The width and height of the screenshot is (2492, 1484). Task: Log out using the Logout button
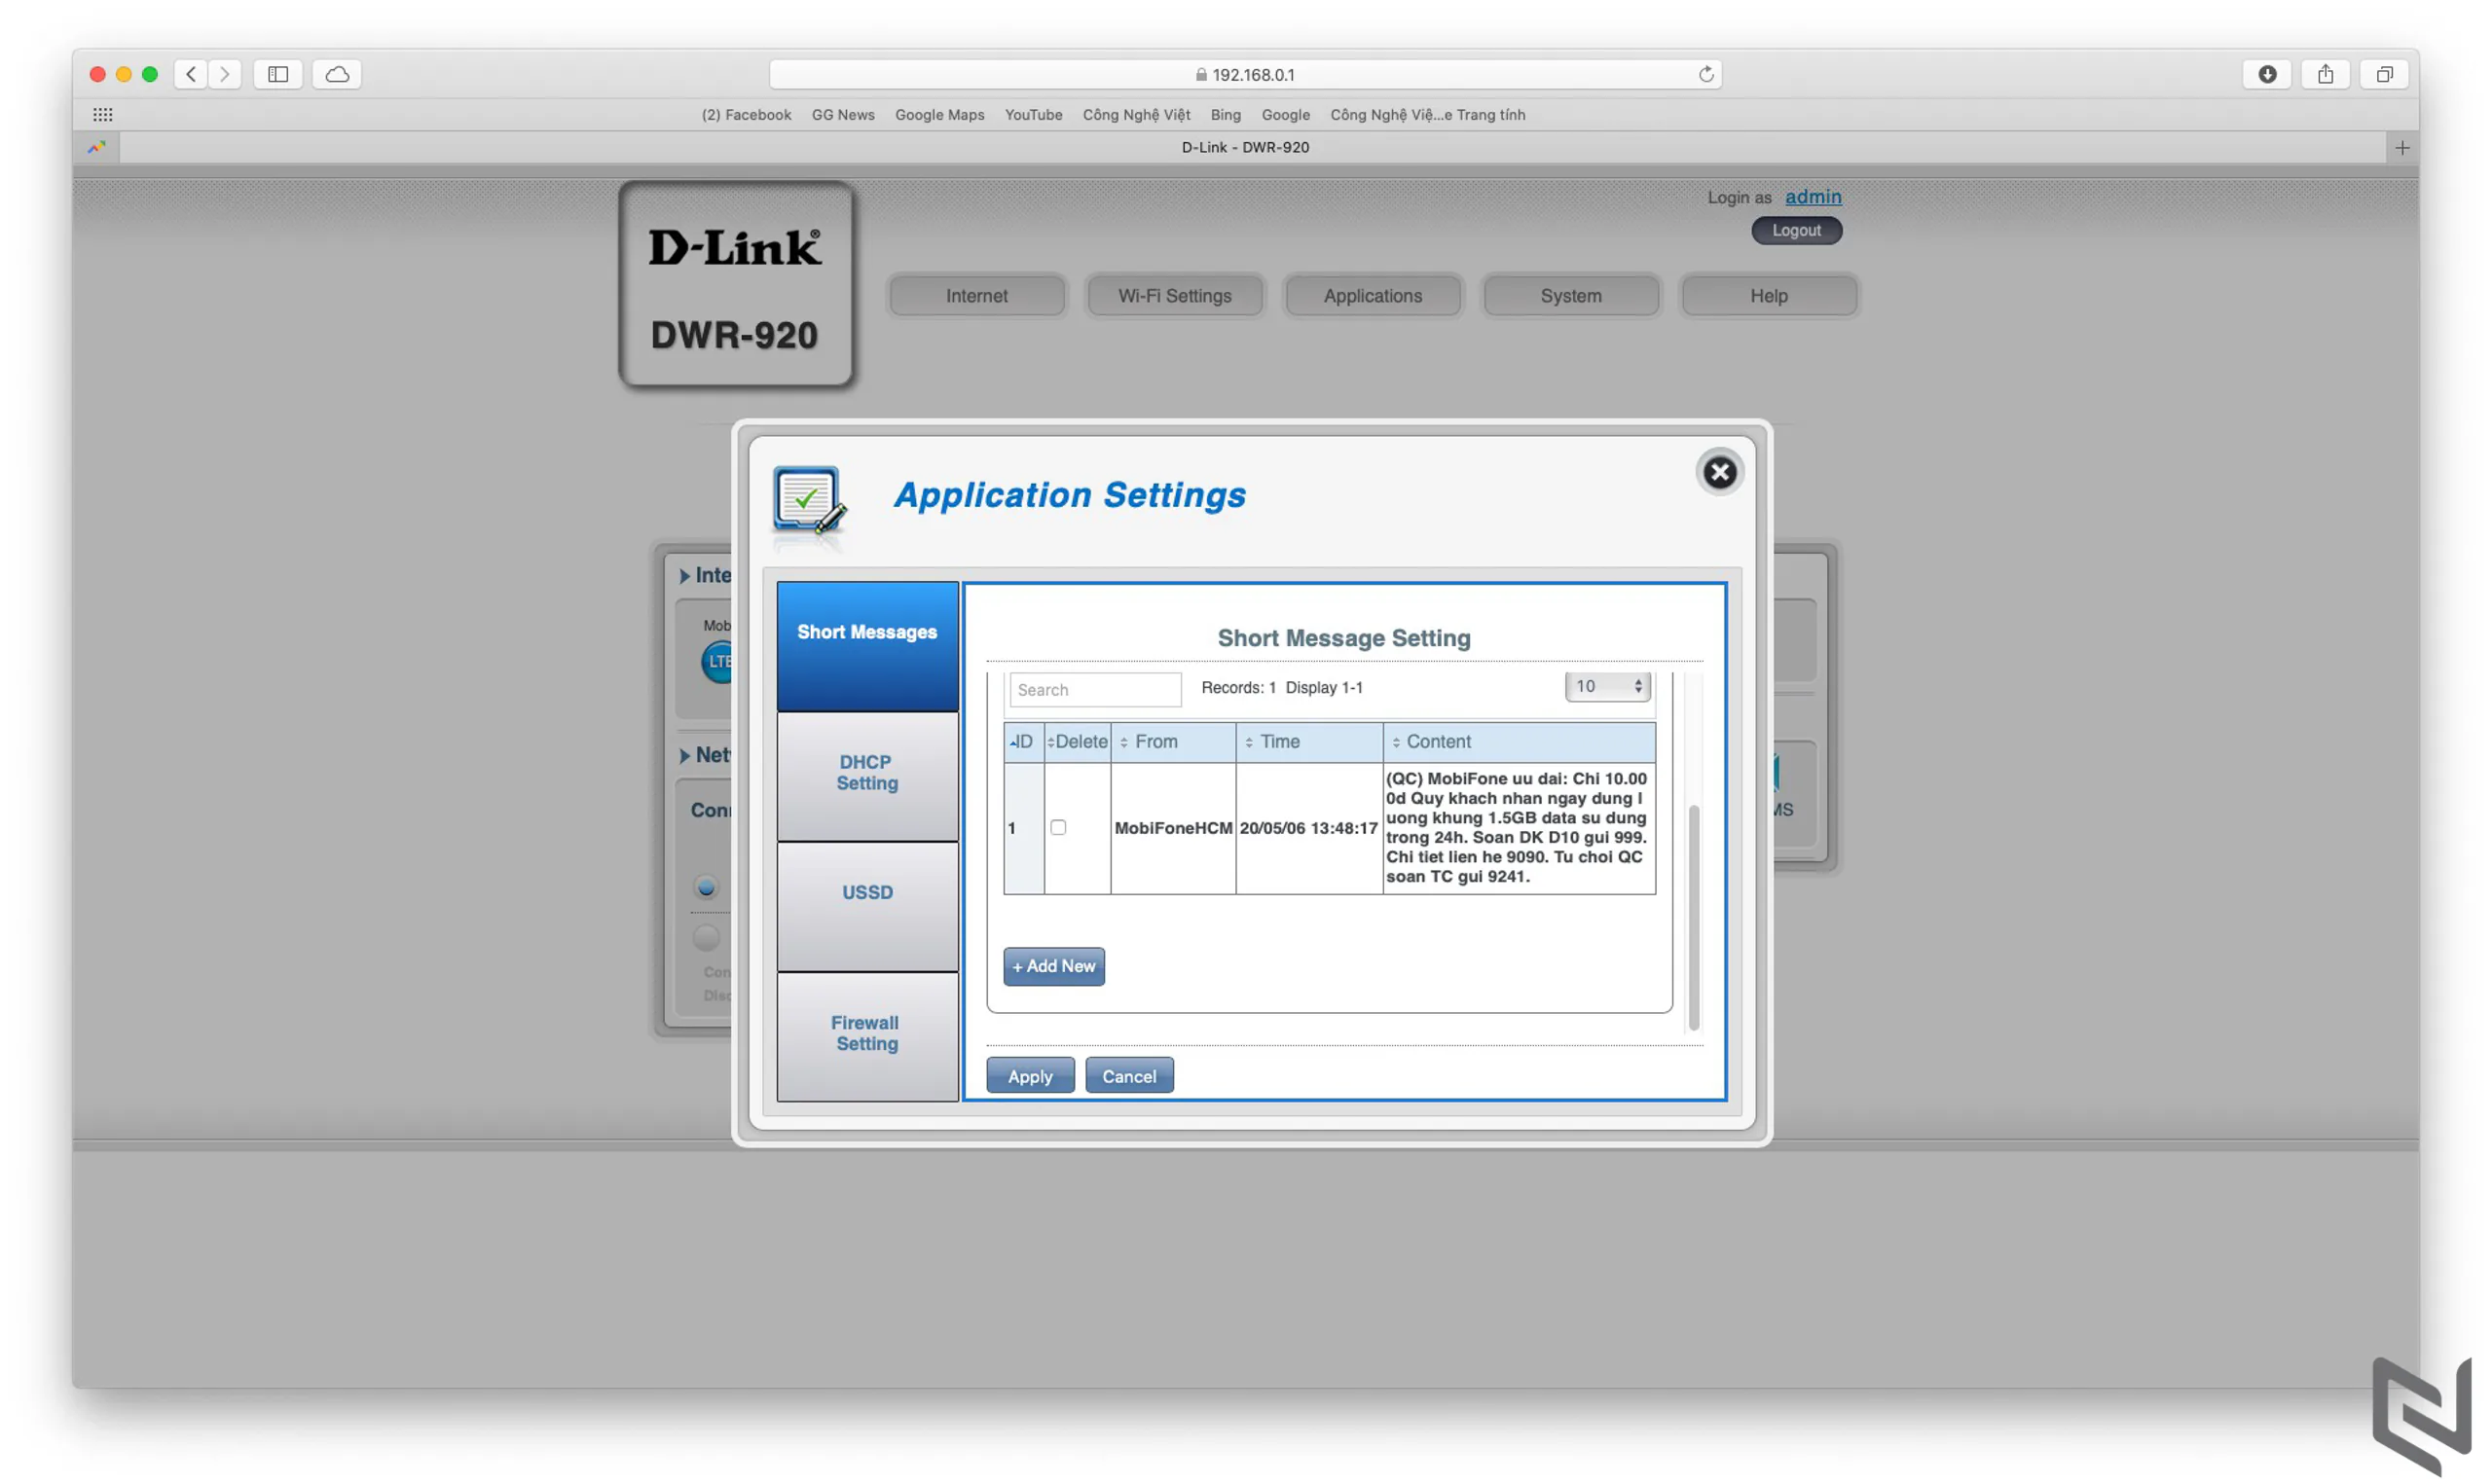1796,230
